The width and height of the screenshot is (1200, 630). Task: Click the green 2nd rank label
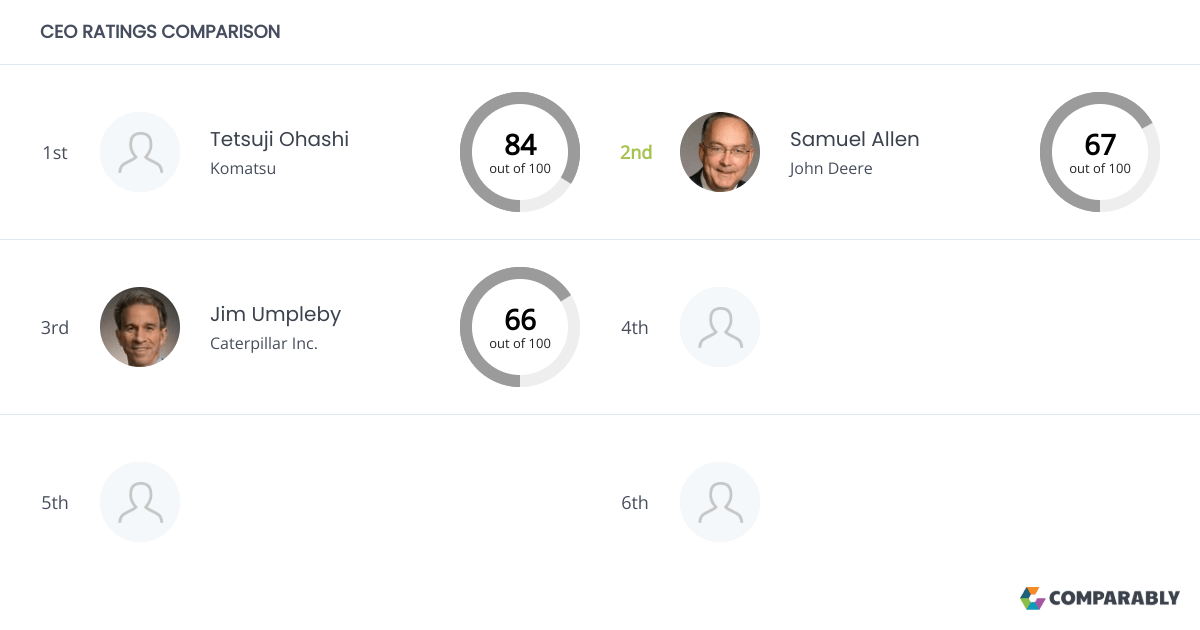(x=636, y=152)
